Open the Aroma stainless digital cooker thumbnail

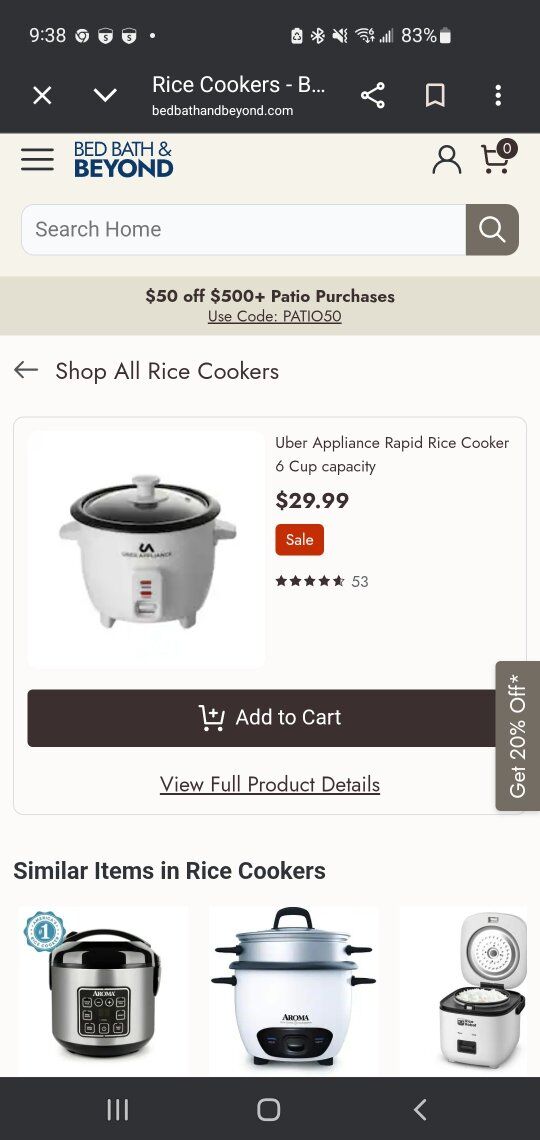103,990
